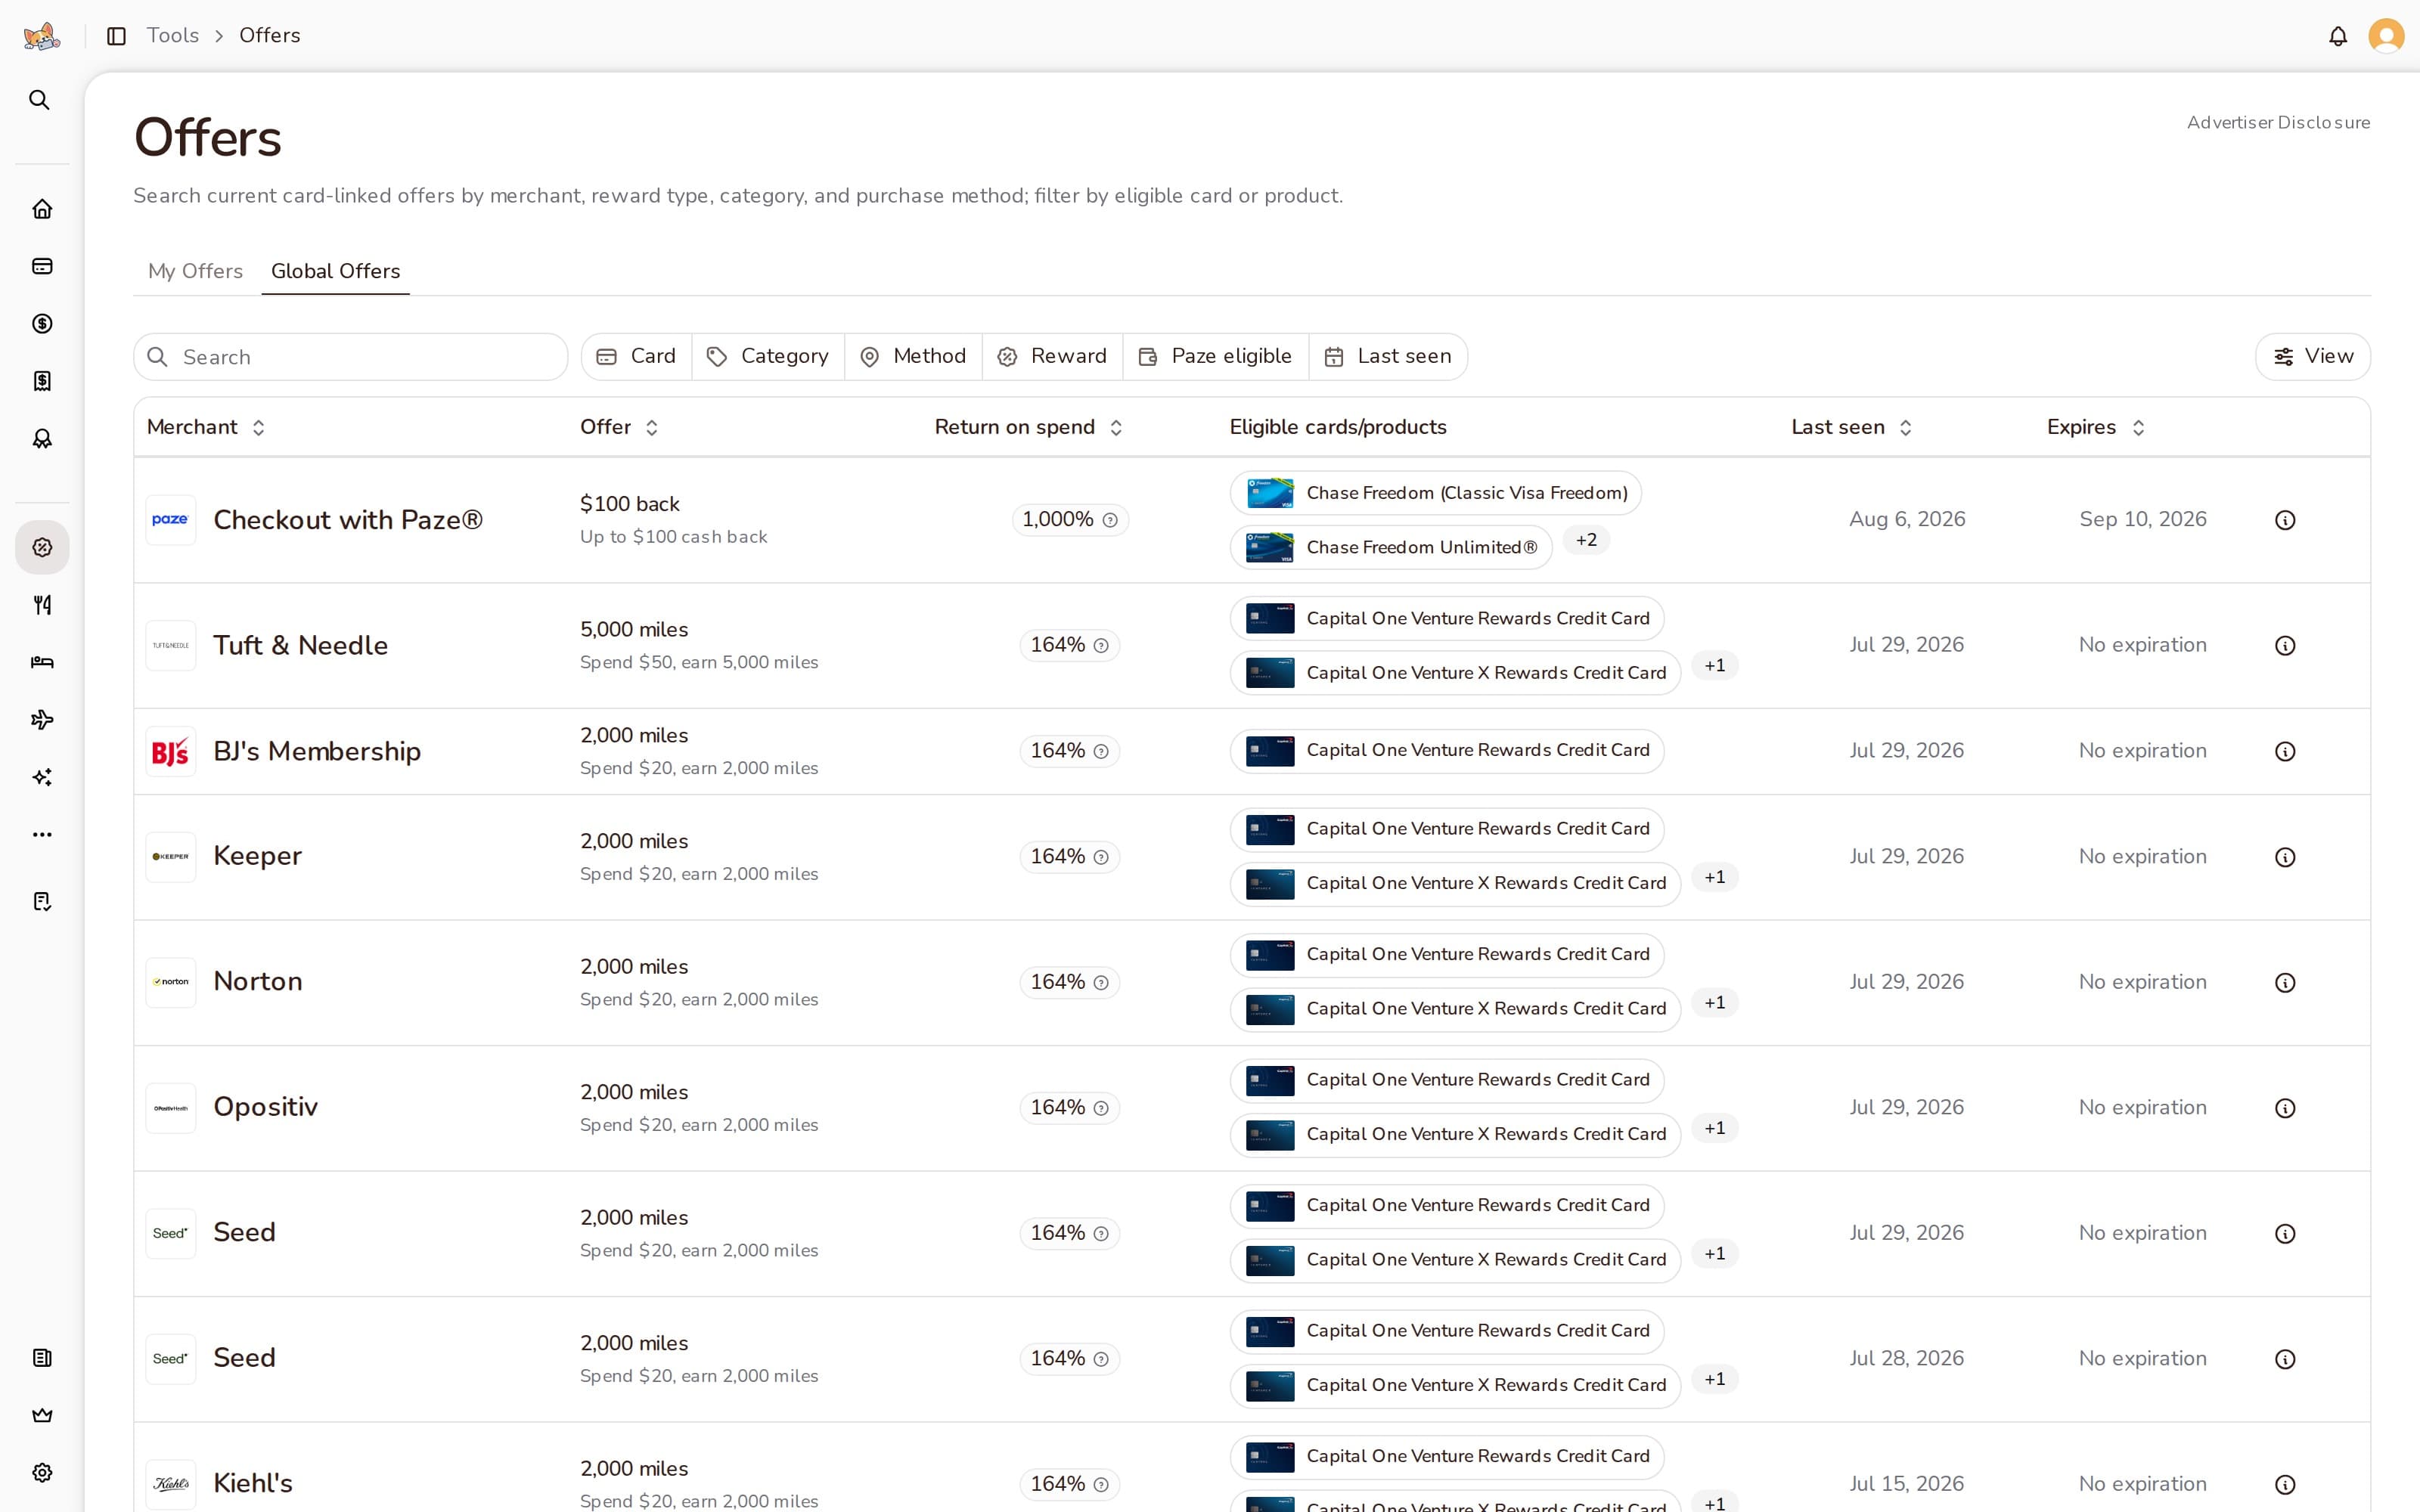Open the Checkout with Paze merchant
The height and width of the screenshot is (1512, 2420).
tap(348, 520)
